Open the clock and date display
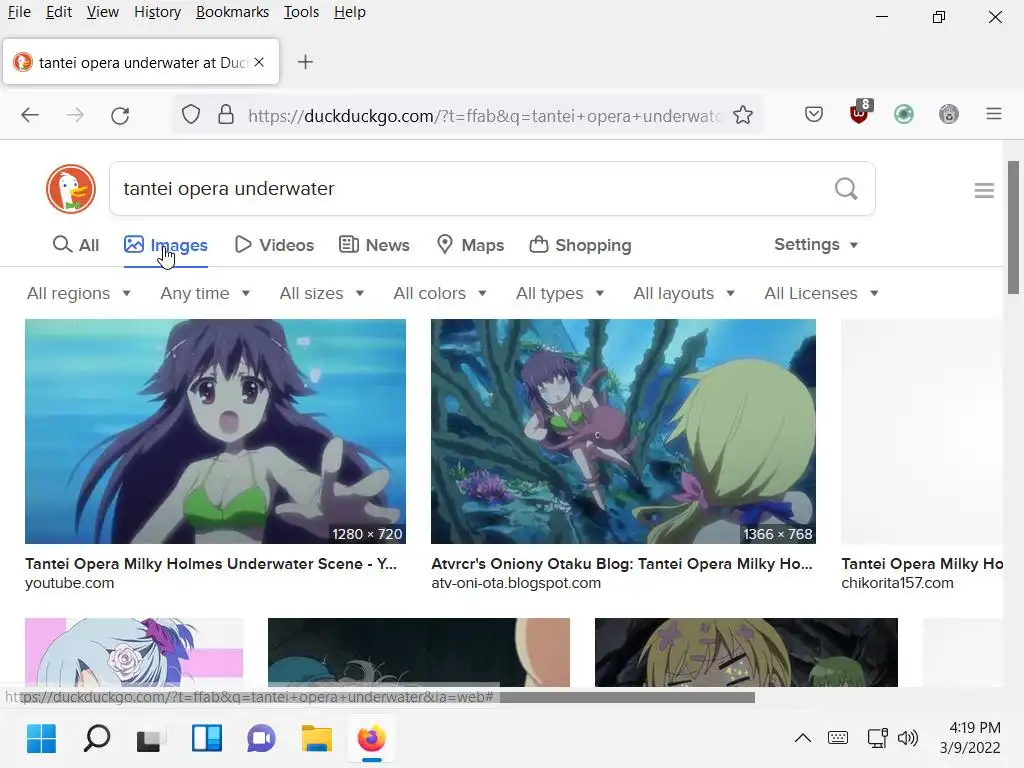Image resolution: width=1024 pixels, height=768 pixels. coord(970,738)
